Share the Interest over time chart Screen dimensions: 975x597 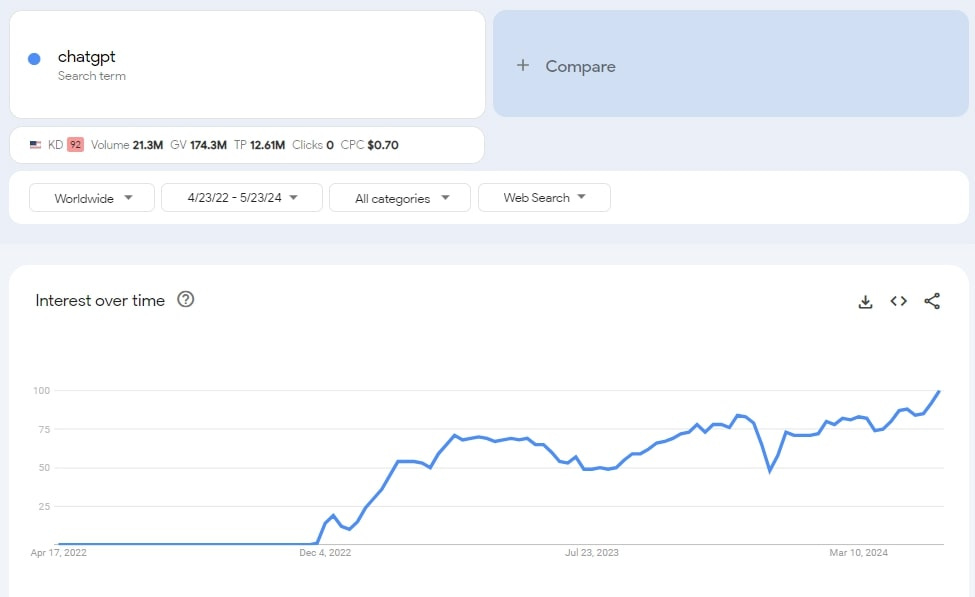931,301
